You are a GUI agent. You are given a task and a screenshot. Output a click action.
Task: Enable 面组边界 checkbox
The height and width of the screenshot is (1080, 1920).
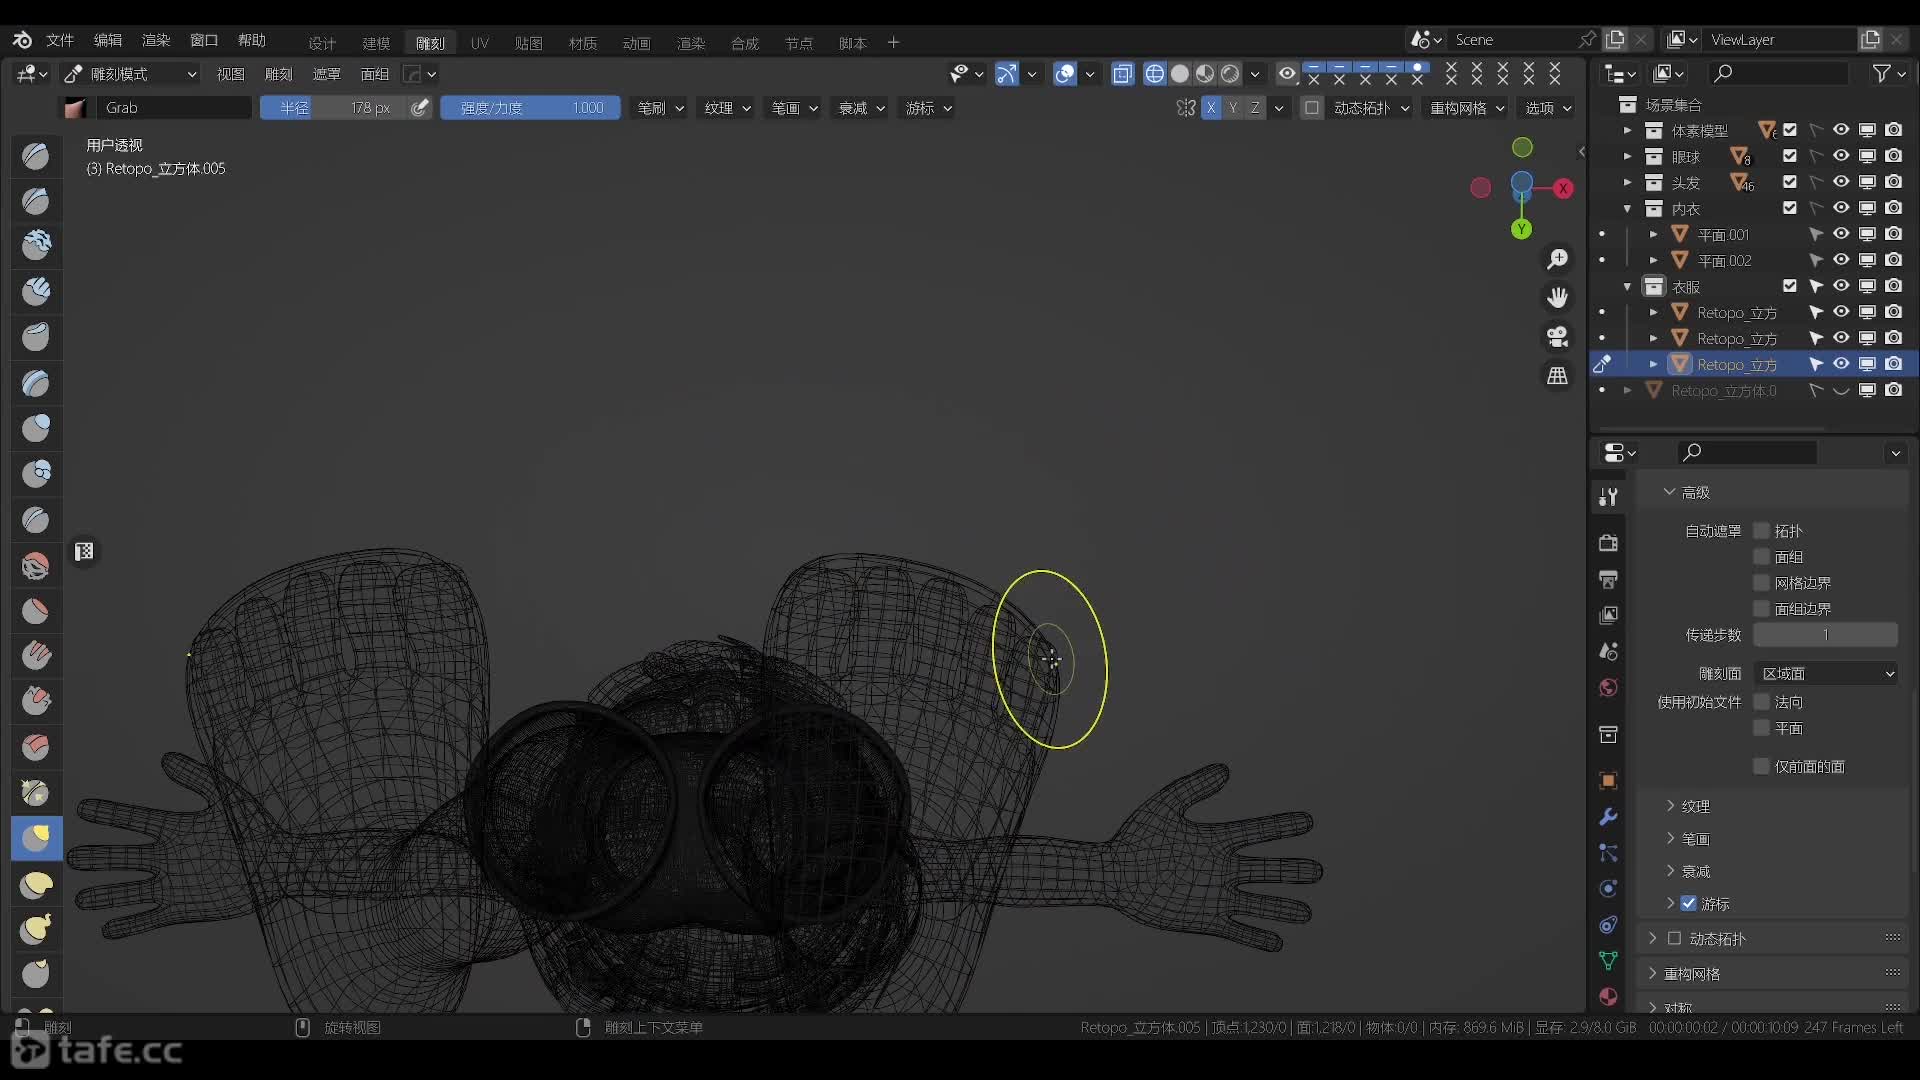point(1762,609)
